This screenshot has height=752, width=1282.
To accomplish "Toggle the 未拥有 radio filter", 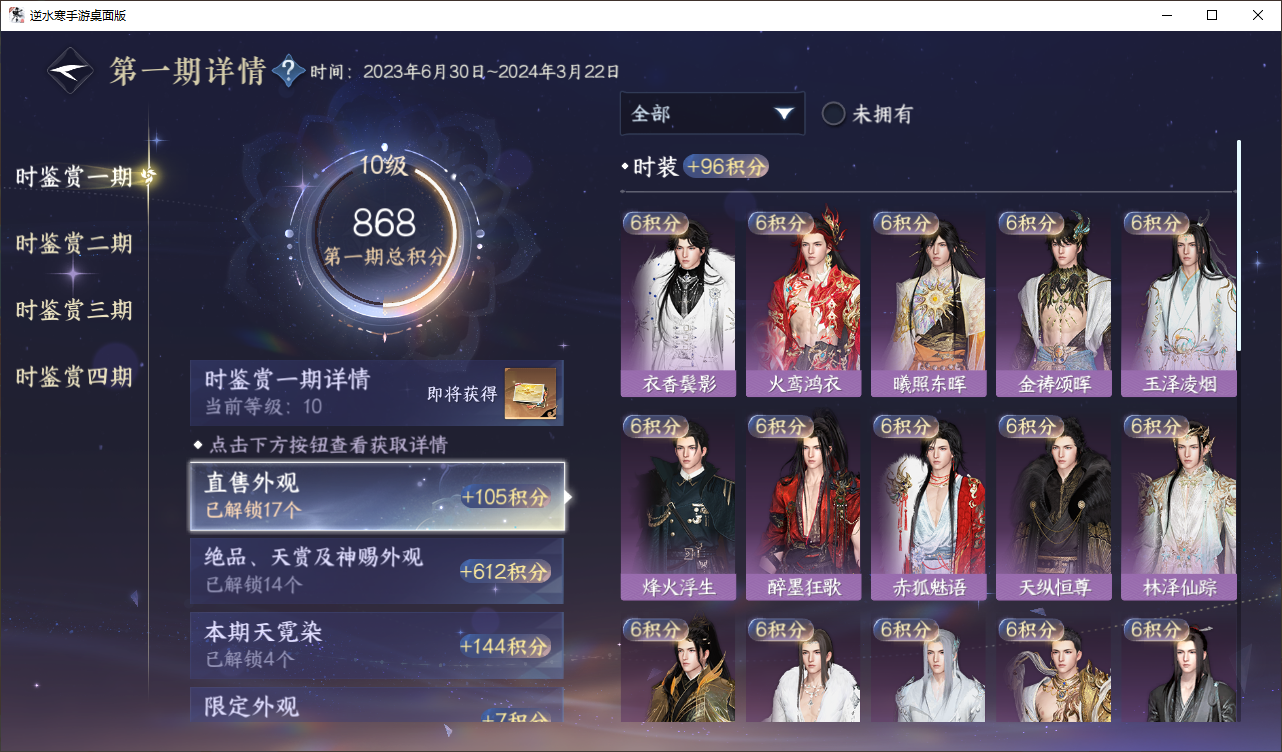I will 867,114.
